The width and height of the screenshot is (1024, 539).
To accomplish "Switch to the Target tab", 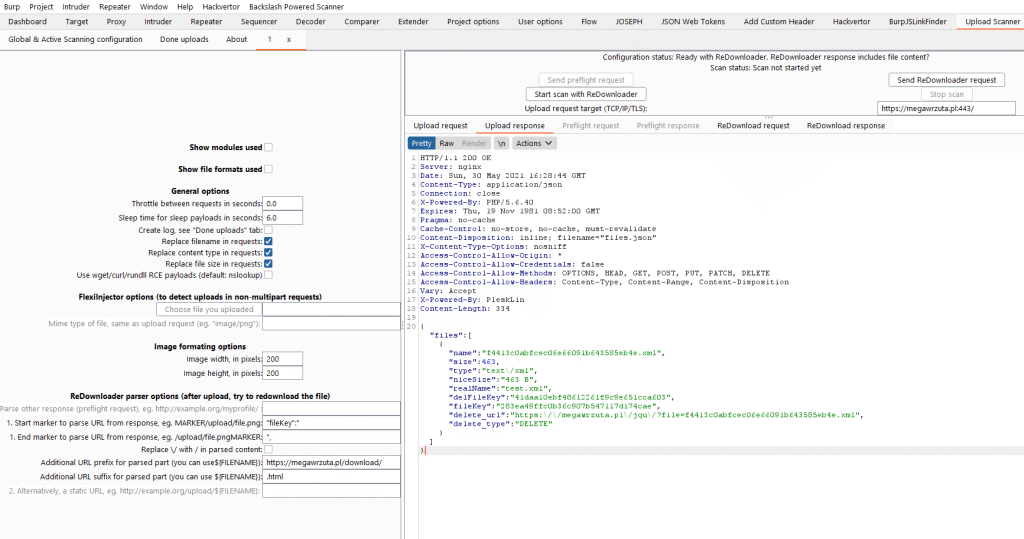I will [x=76, y=22].
